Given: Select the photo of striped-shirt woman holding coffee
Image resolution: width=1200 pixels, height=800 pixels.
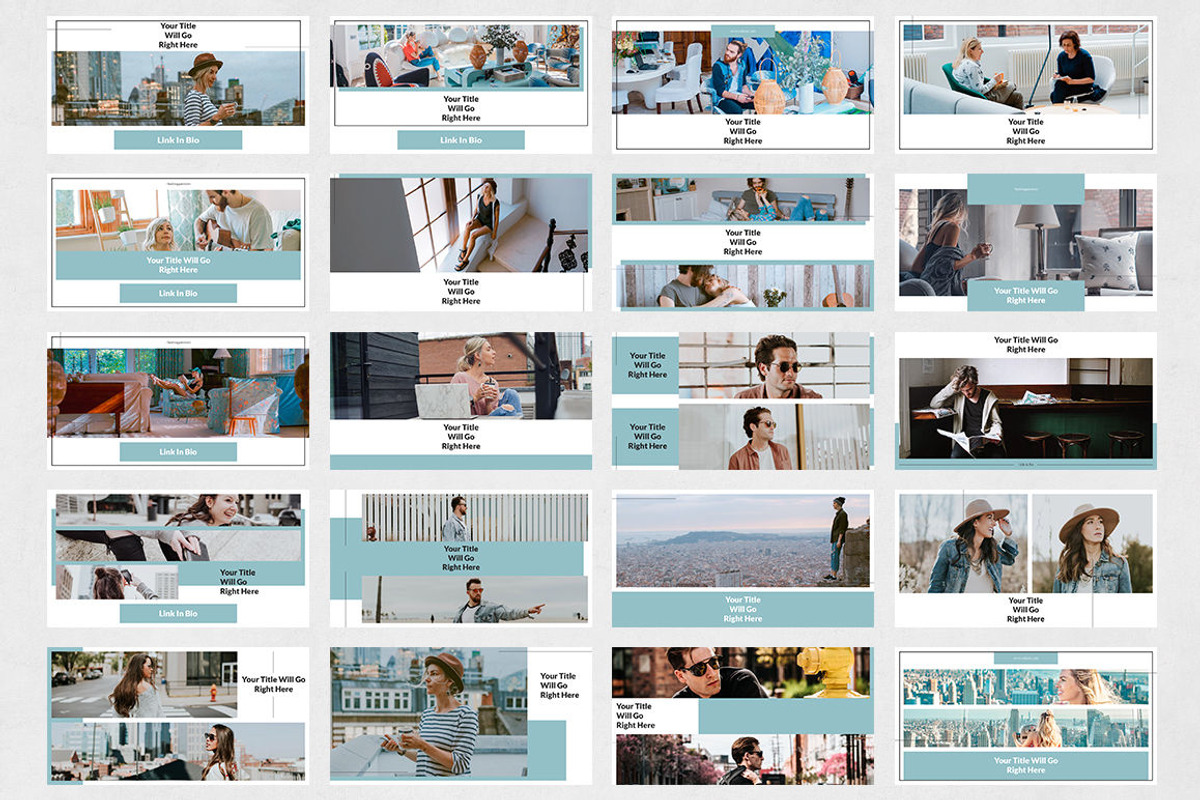Looking at the screenshot, I should [429, 712].
